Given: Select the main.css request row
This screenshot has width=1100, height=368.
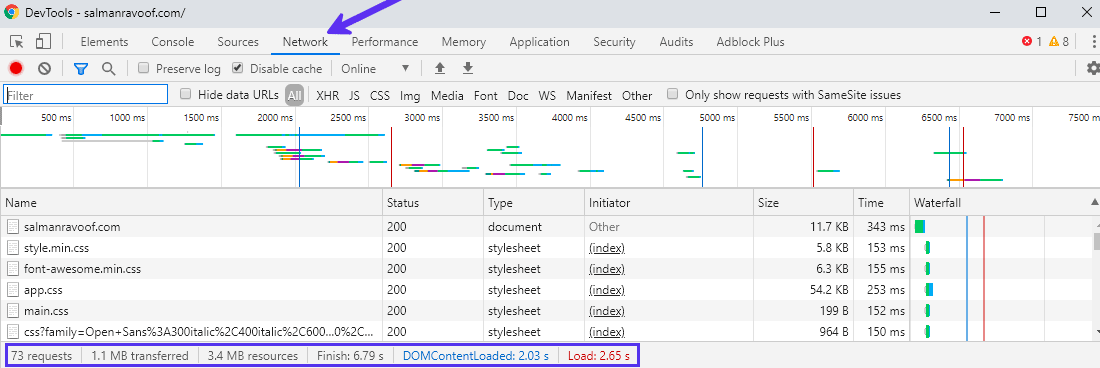Looking at the screenshot, I should tap(546, 311).
